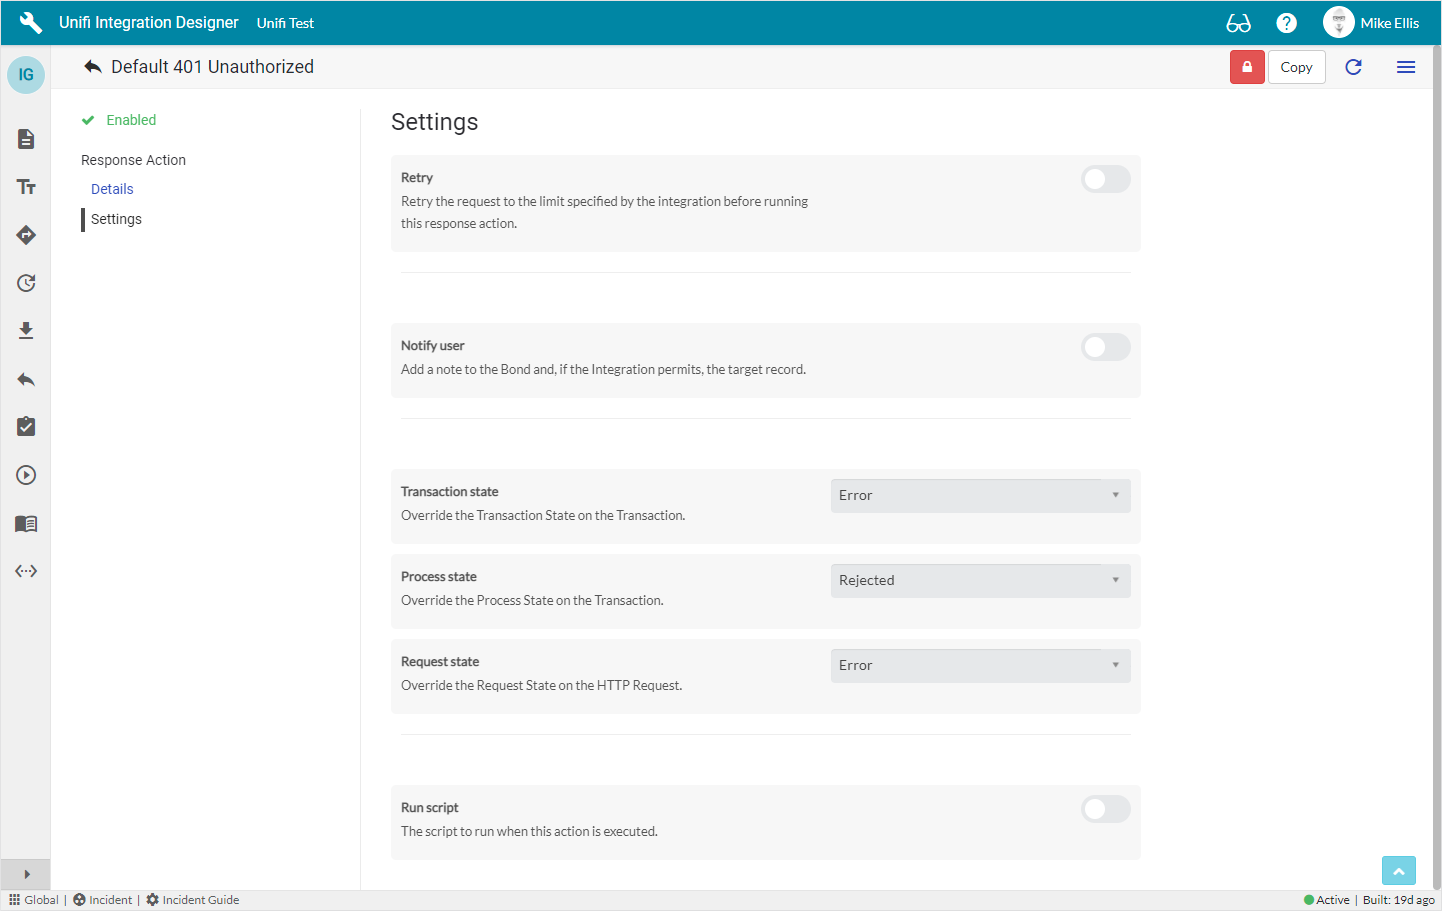
Task: Open the tasks clipboard icon in sidebar
Action: point(26,426)
